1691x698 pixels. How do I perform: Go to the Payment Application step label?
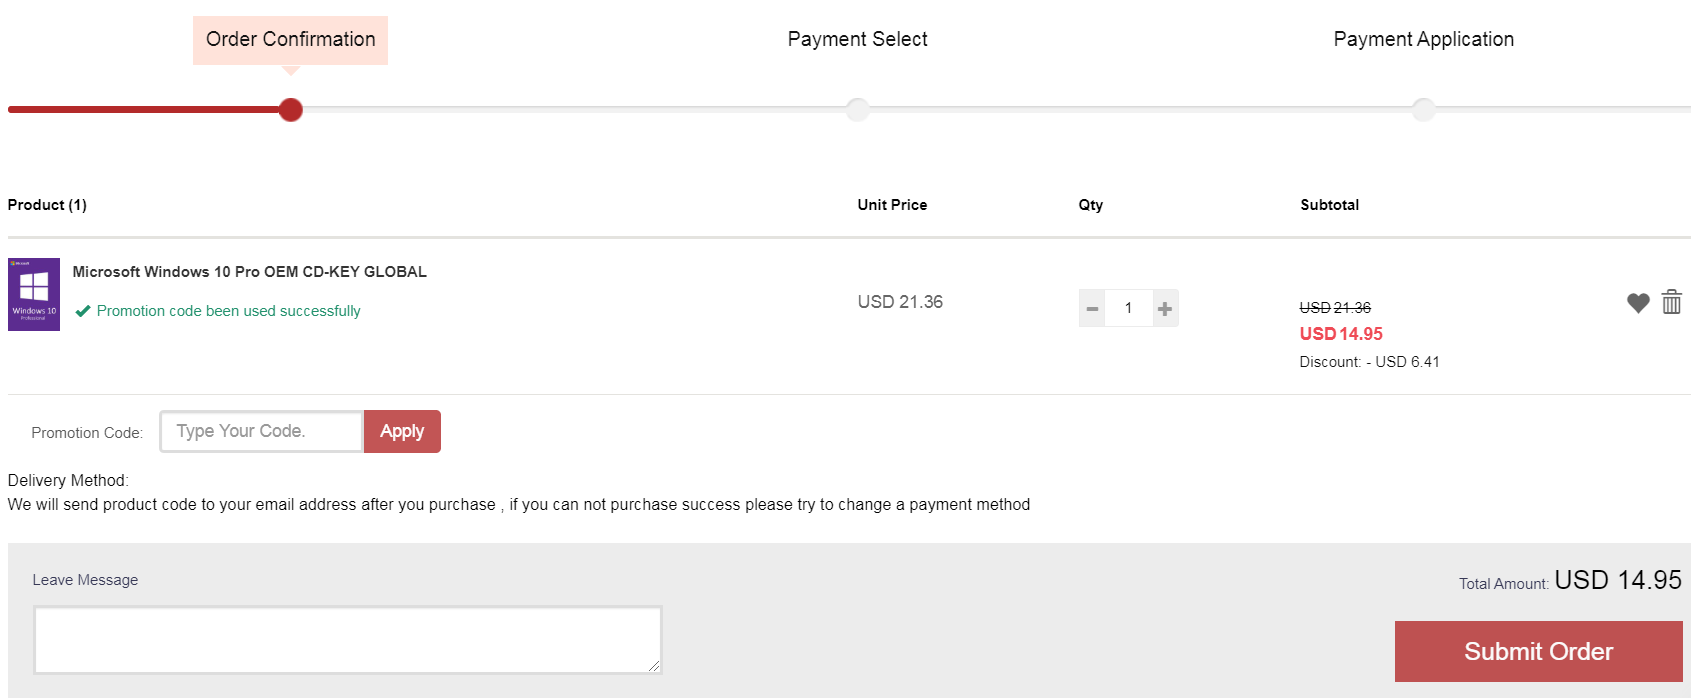click(1423, 40)
